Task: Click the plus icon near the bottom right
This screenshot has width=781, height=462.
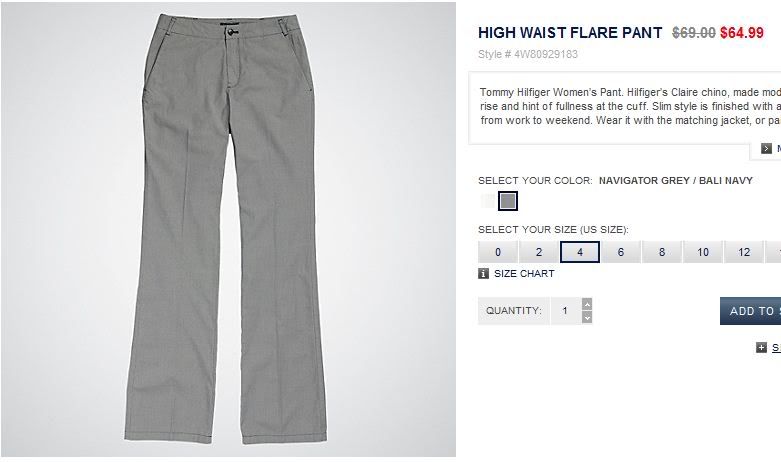Action: (x=761, y=347)
